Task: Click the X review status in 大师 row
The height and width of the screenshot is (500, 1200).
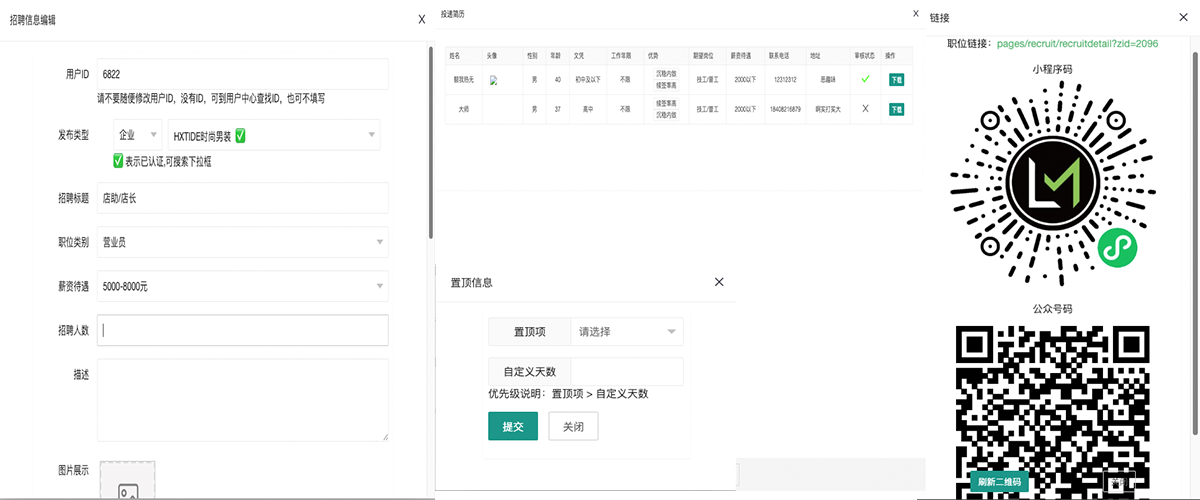Action: [866, 108]
